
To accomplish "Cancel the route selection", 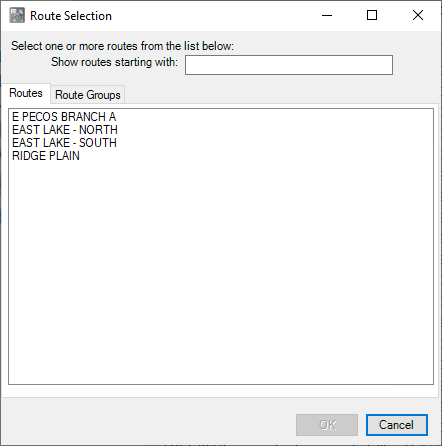I will (396, 425).
